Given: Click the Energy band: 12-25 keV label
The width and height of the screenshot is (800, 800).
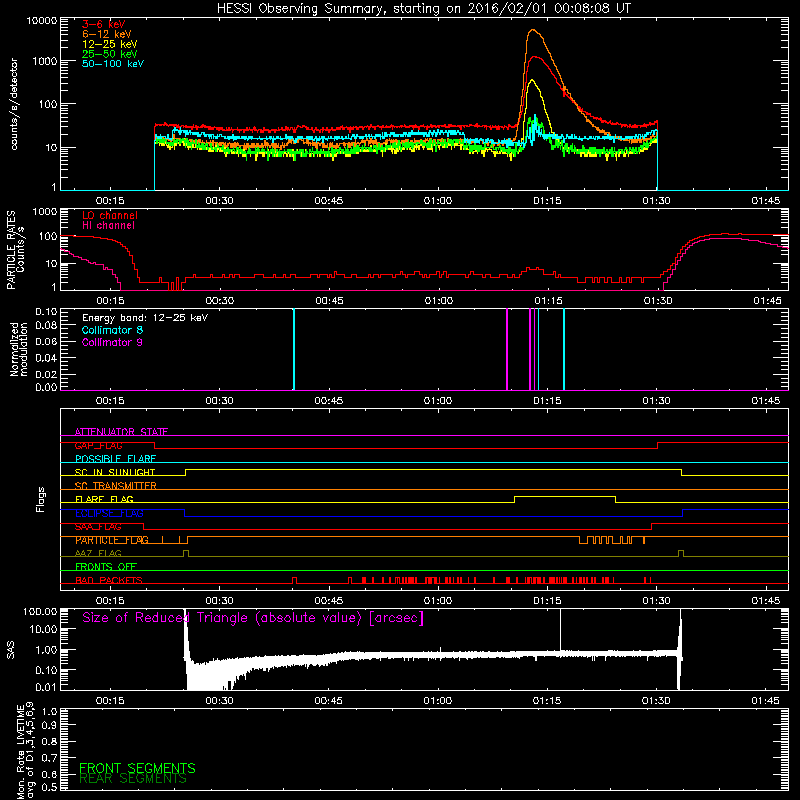Looking at the screenshot, I should coord(145,318).
